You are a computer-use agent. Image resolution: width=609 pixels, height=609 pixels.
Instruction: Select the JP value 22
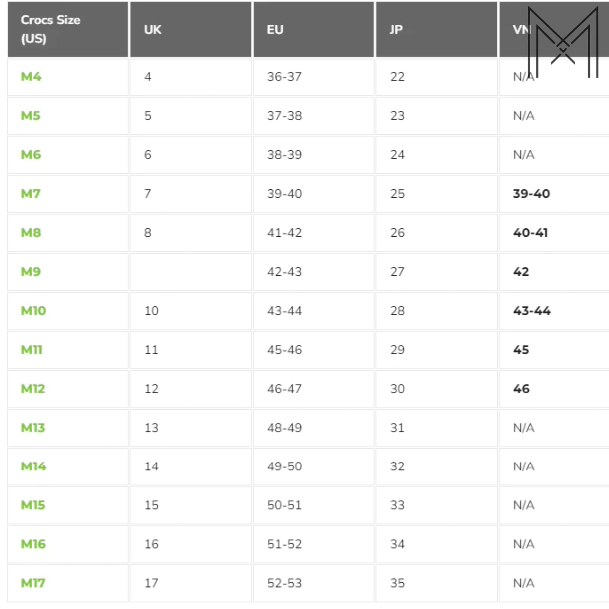click(x=397, y=77)
